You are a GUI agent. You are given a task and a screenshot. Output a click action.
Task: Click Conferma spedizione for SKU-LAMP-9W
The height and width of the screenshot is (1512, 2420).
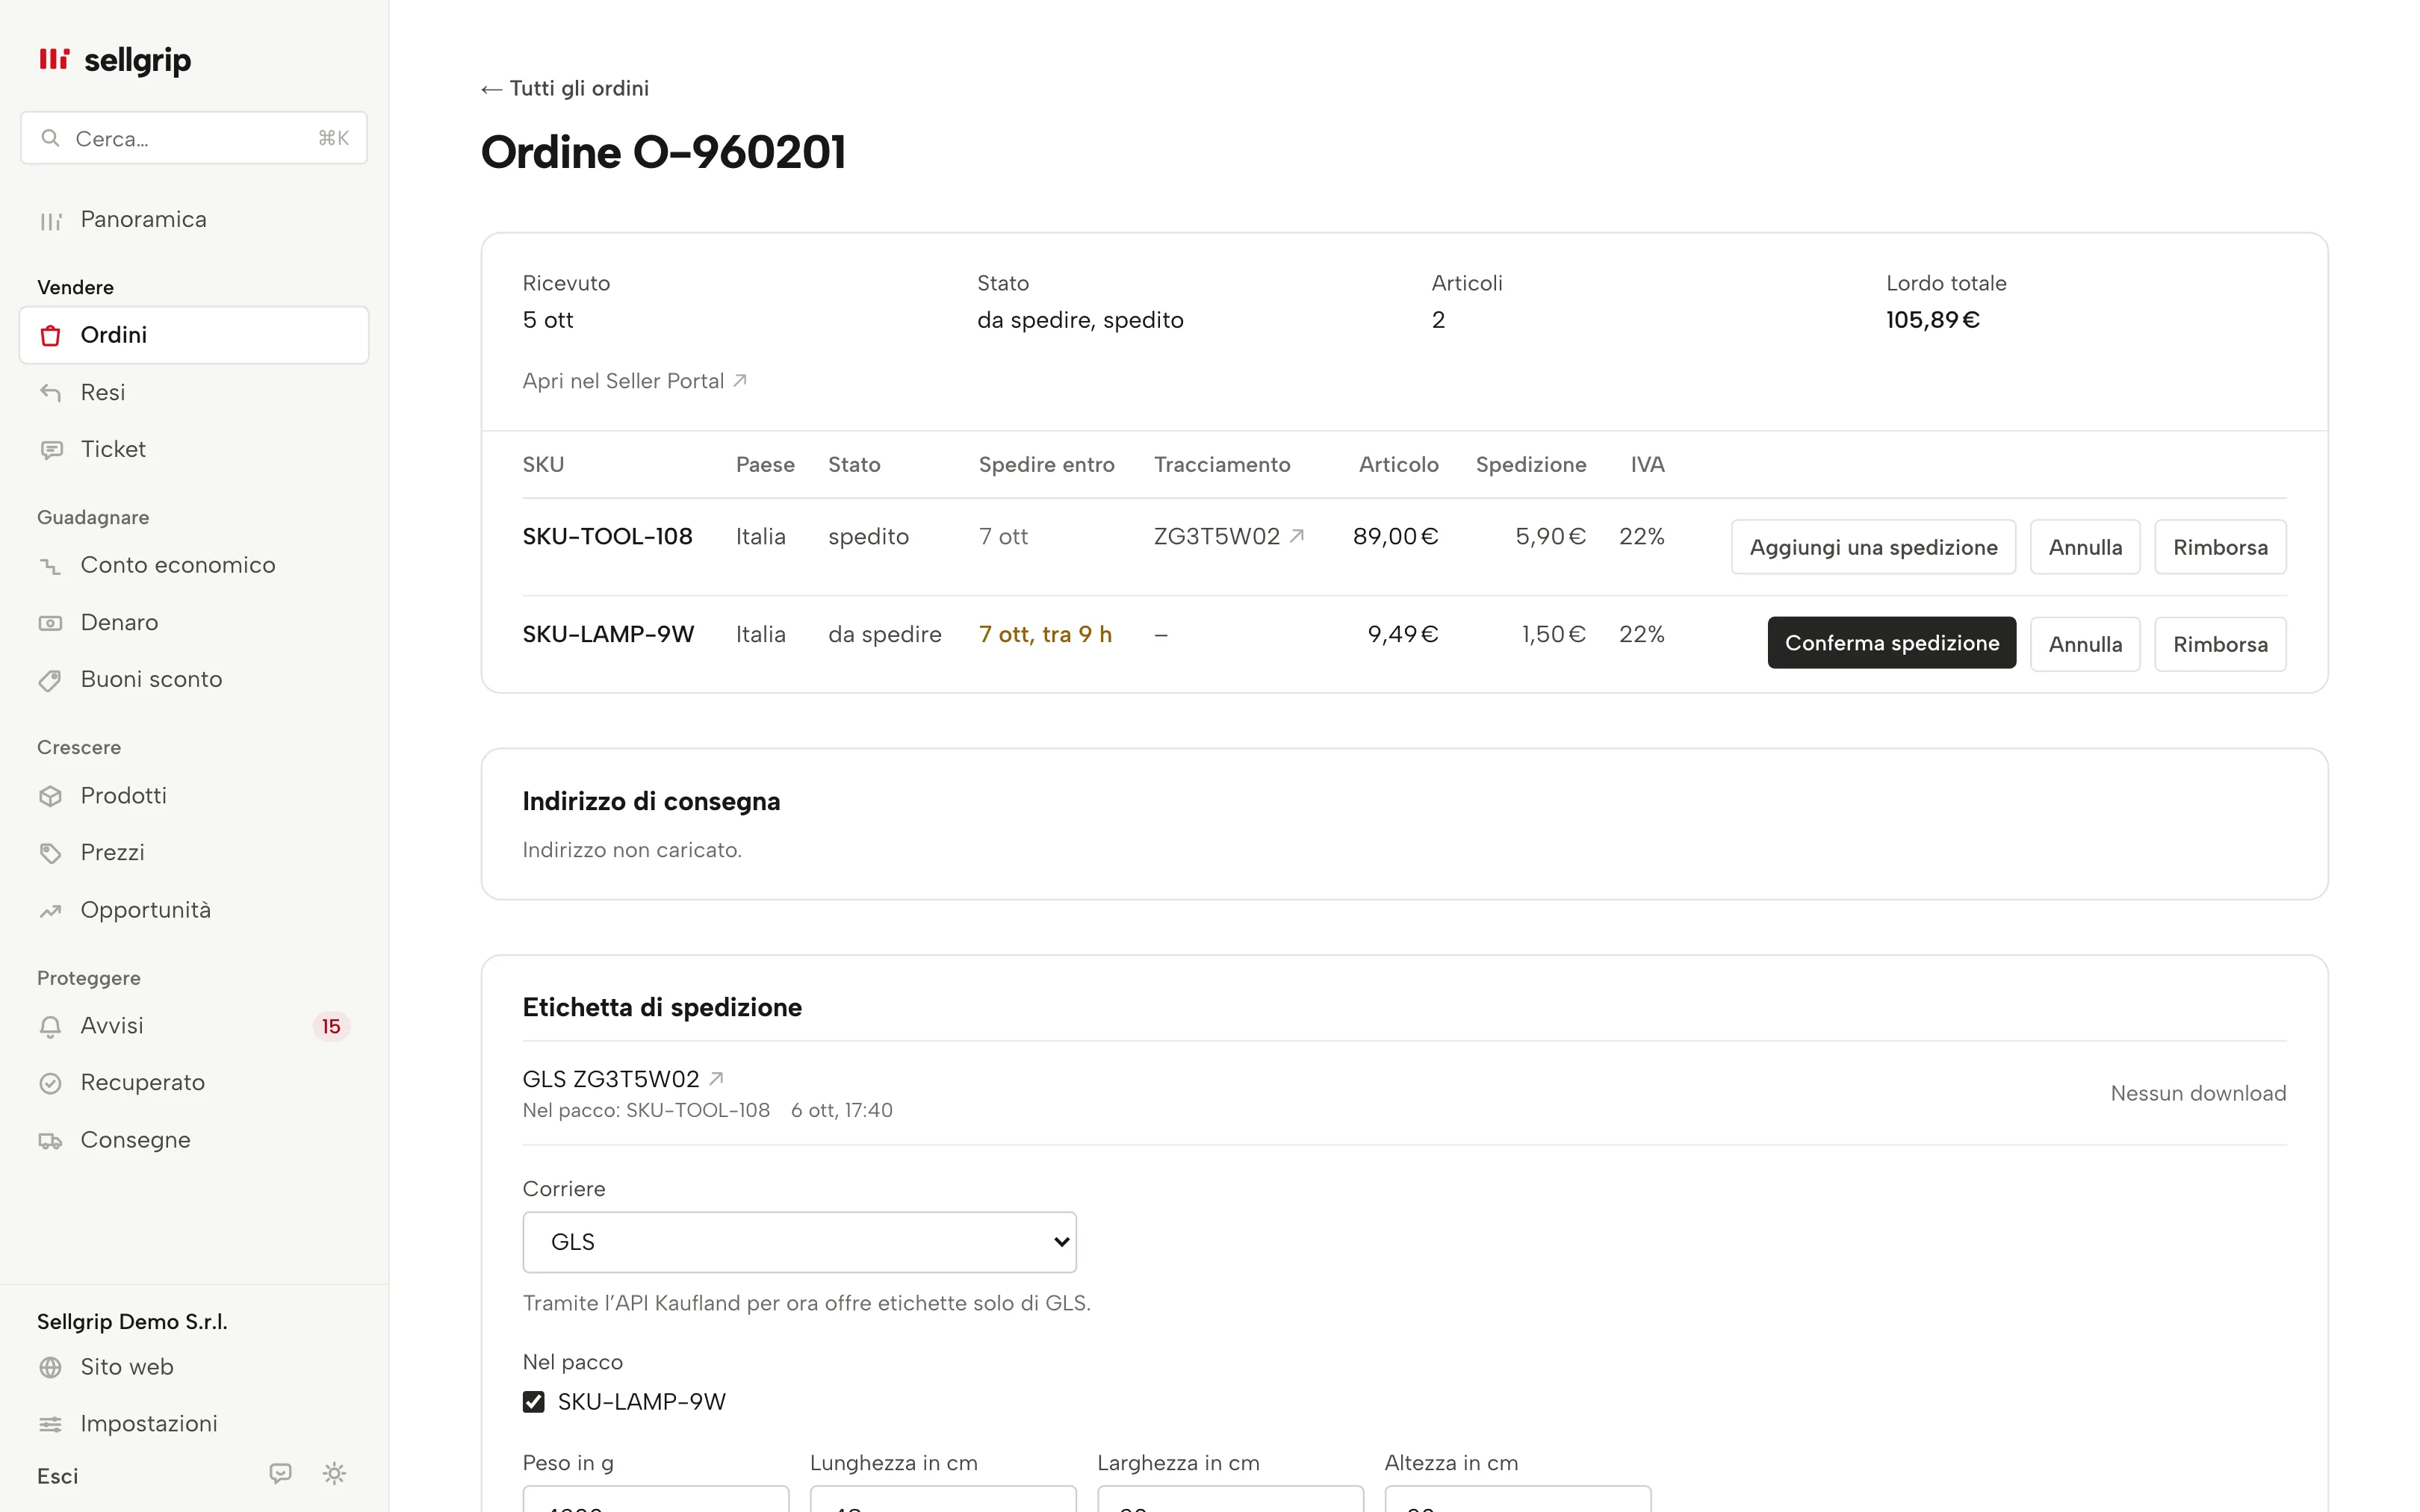pyautogui.click(x=1891, y=643)
